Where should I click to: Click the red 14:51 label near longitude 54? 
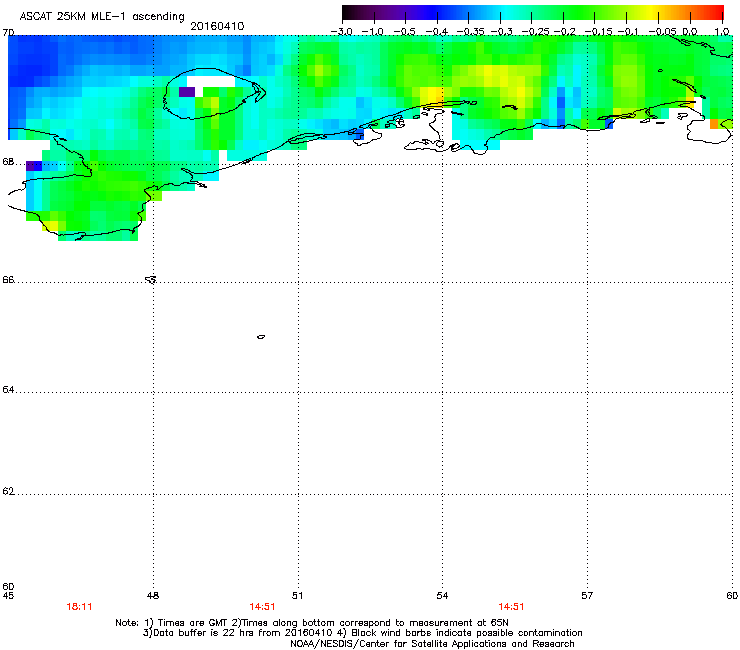point(511,607)
